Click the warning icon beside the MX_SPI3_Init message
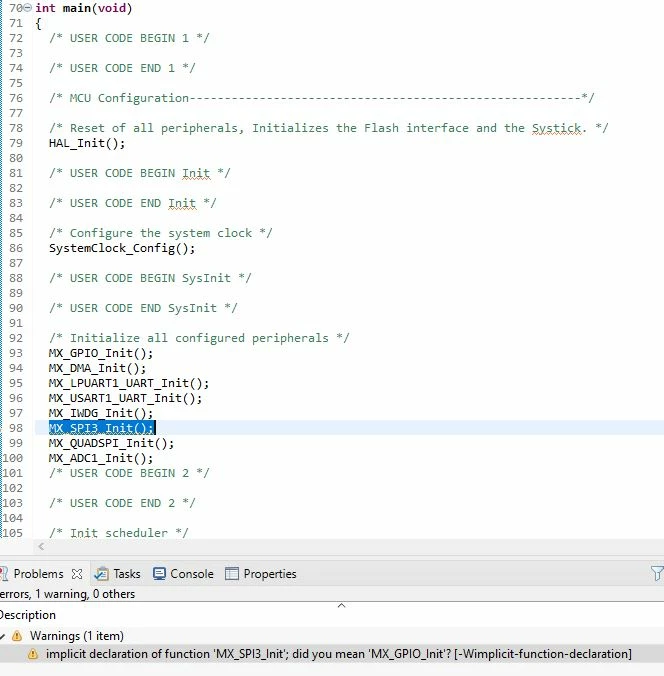Viewport: 664px width, 676px height. pyautogui.click(x=32, y=654)
